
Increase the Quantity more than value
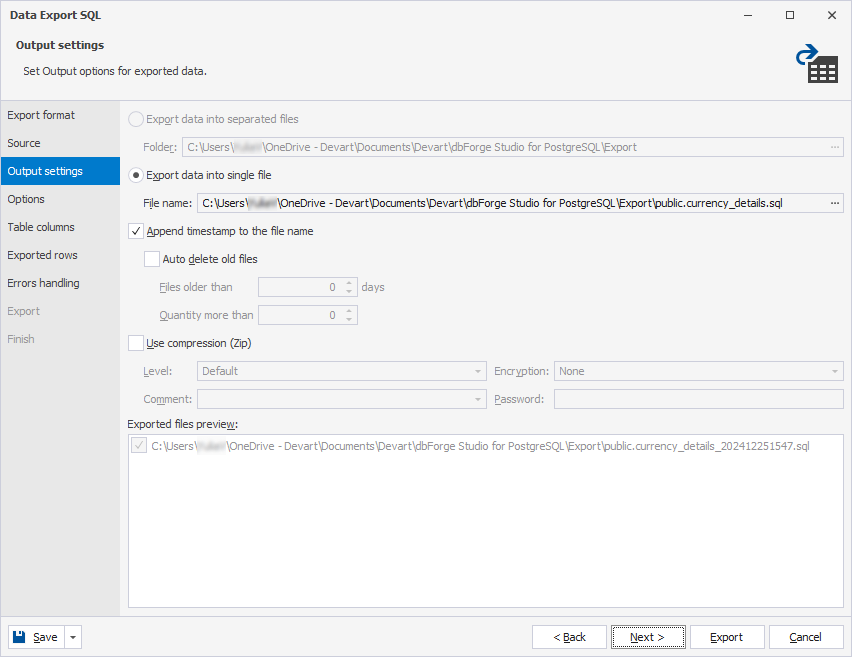tap(349, 311)
